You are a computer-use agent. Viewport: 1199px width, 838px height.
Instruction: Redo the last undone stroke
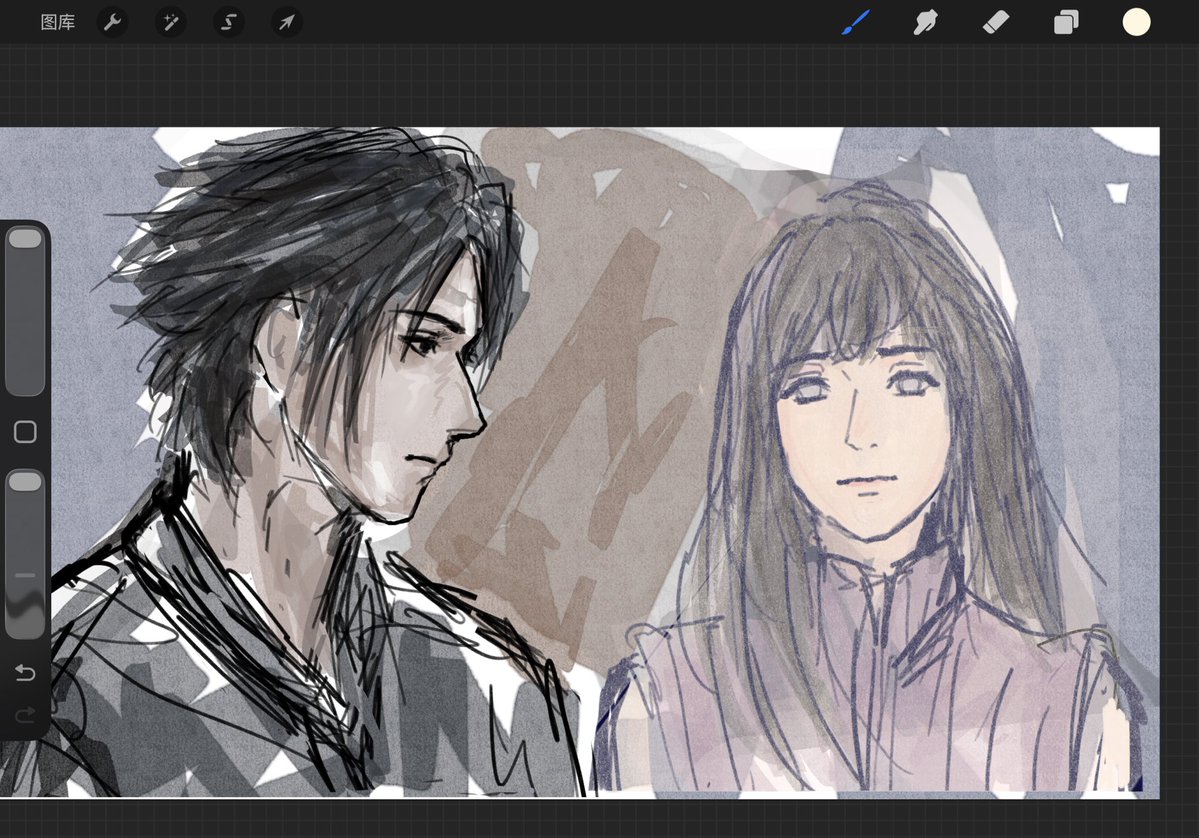25,715
